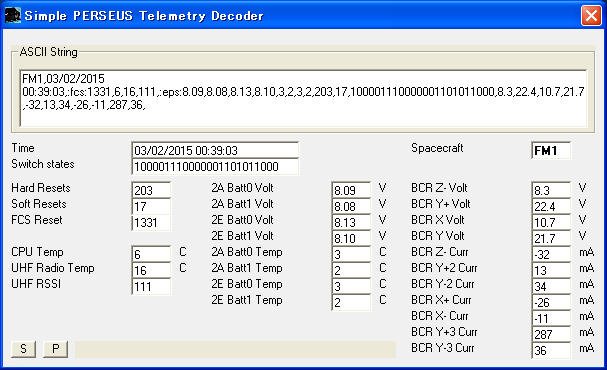This screenshot has height=370, width=607.
Task: Click the 'Spacecraft' label
Action: coord(437,148)
